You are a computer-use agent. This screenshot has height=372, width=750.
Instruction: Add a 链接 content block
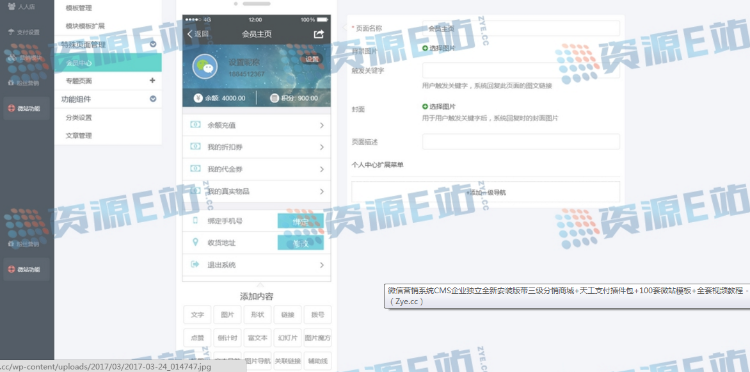(x=287, y=315)
